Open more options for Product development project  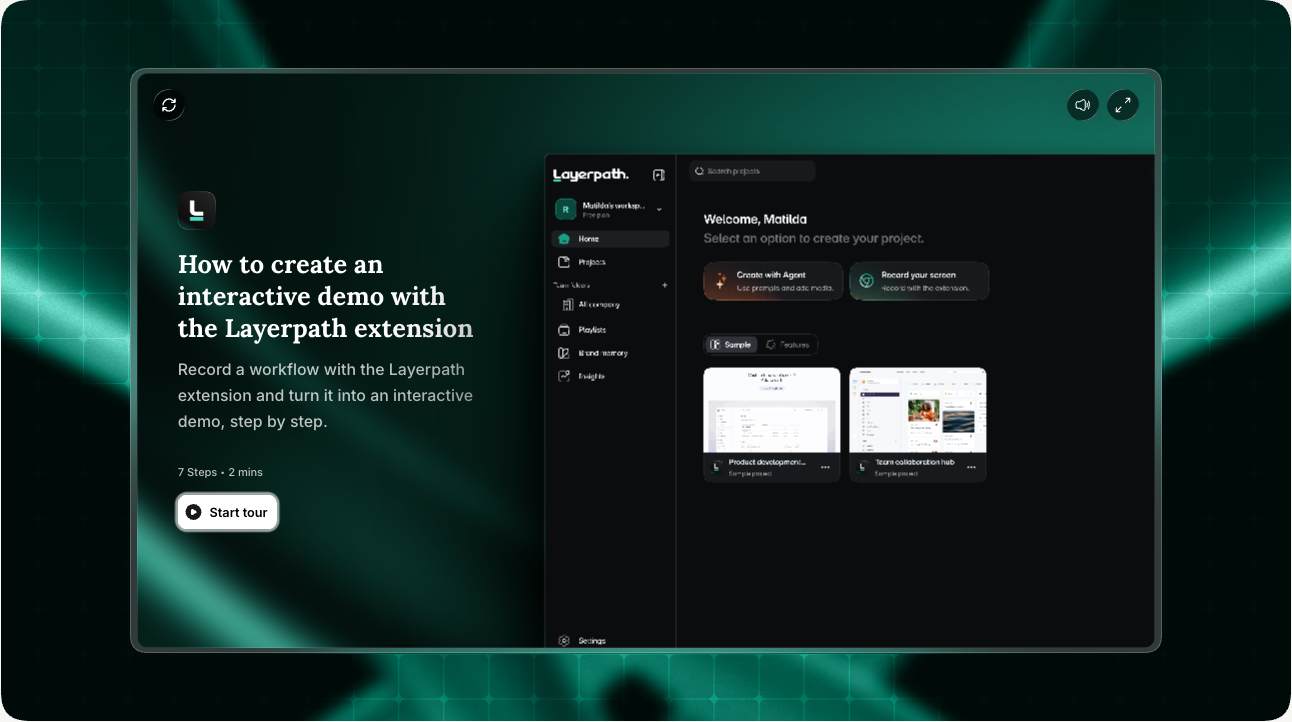pyautogui.click(x=825, y=467)
